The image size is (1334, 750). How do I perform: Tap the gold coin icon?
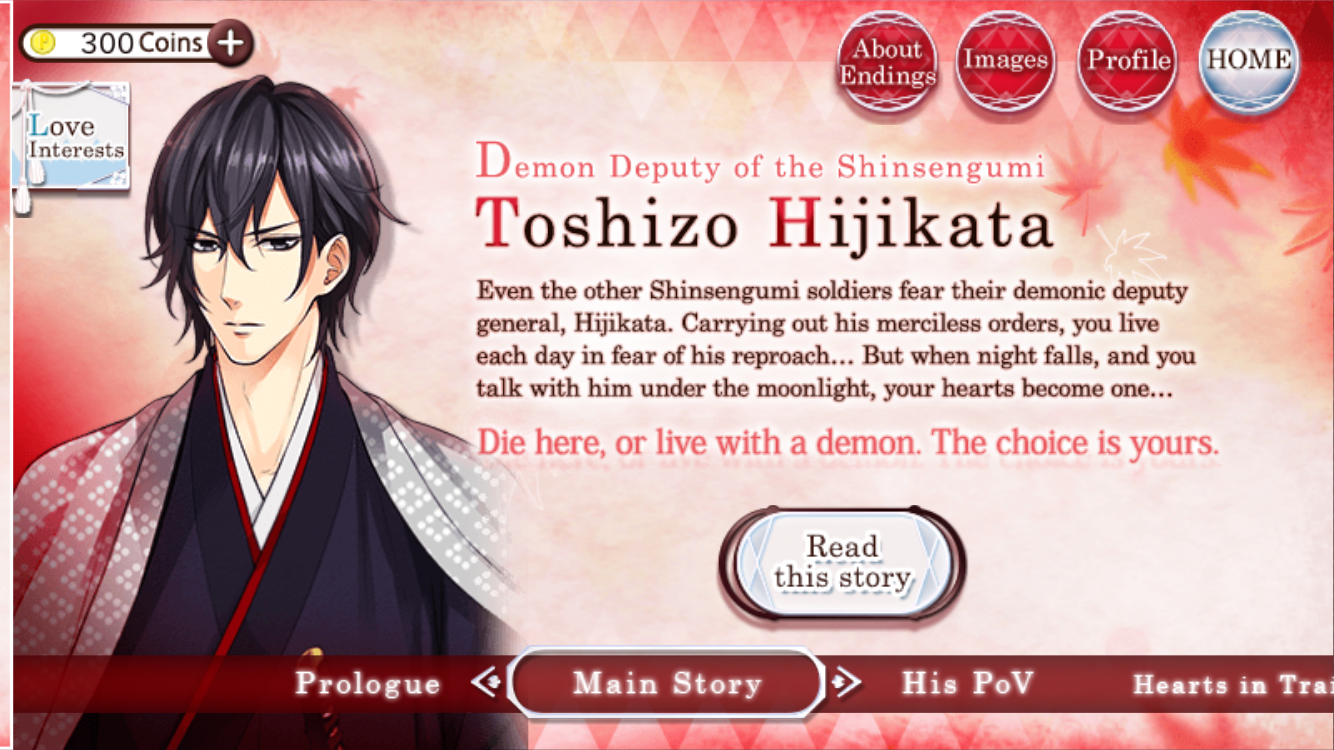pyautogui.click(x=43, y=43)
